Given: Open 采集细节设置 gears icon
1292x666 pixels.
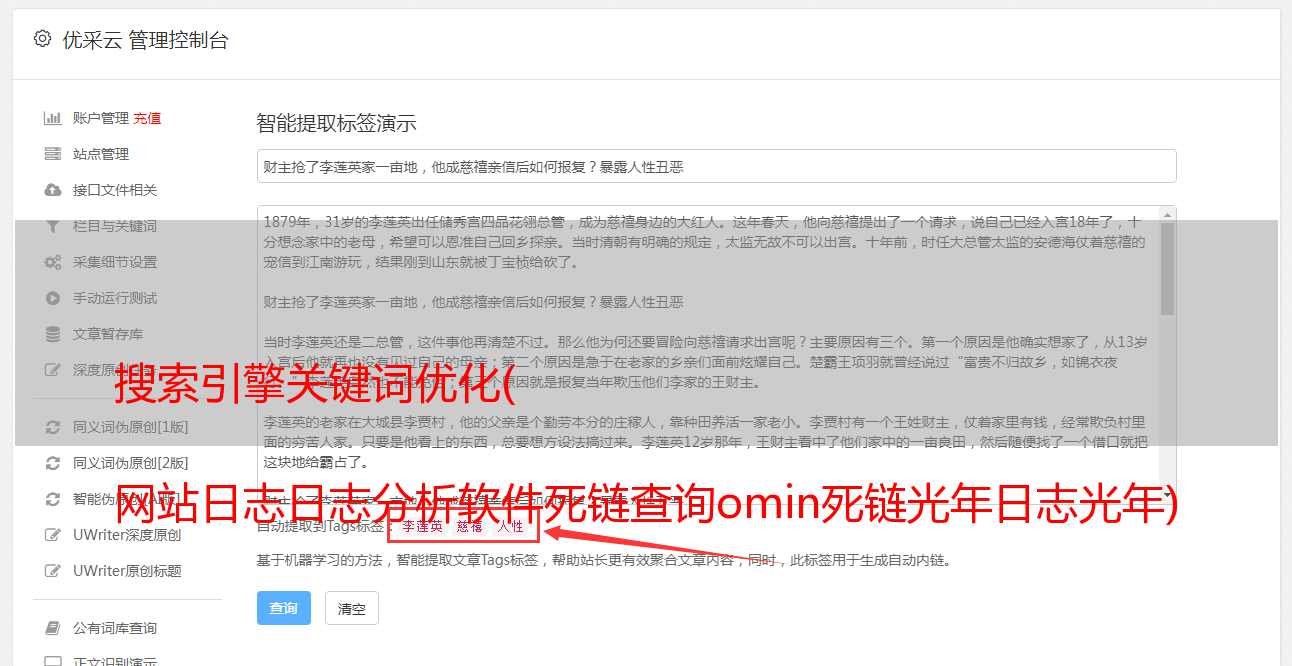Looking at the screenshot, I should 52,262.
